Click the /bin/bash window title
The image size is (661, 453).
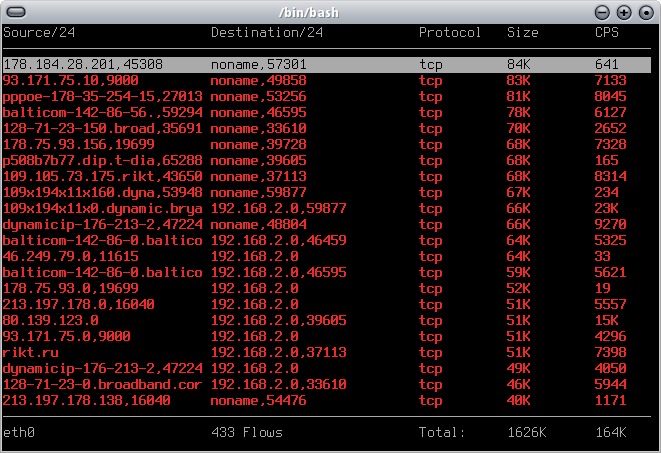(x=309, y=13)
